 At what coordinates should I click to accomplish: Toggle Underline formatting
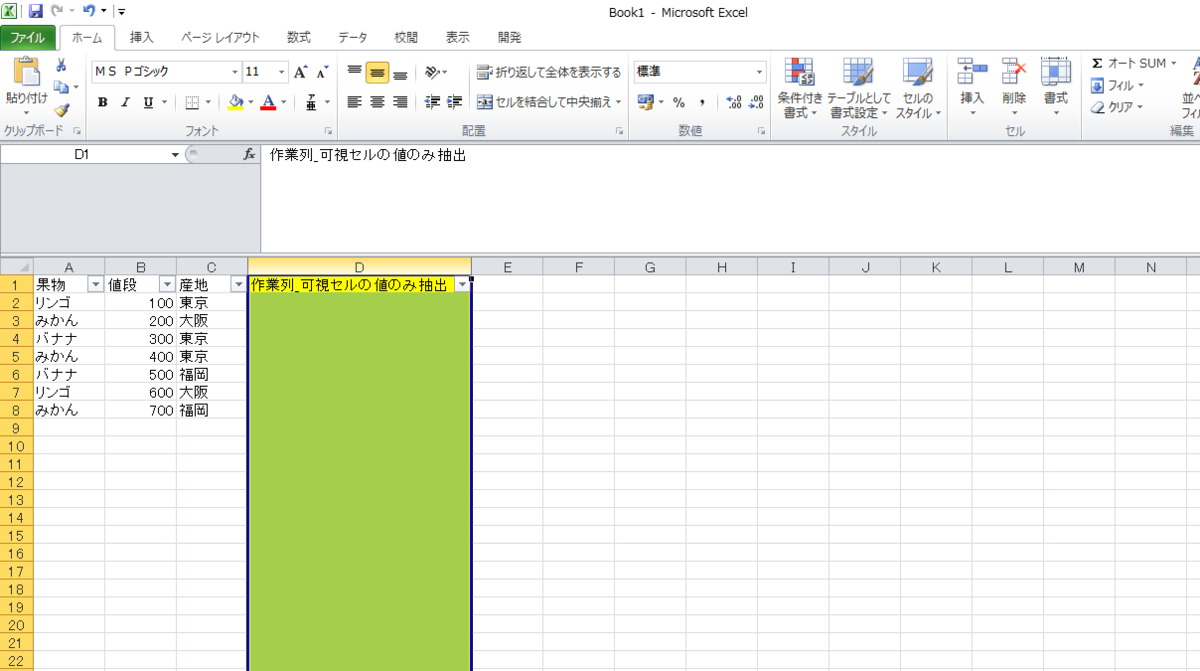[x=148, y=102]
